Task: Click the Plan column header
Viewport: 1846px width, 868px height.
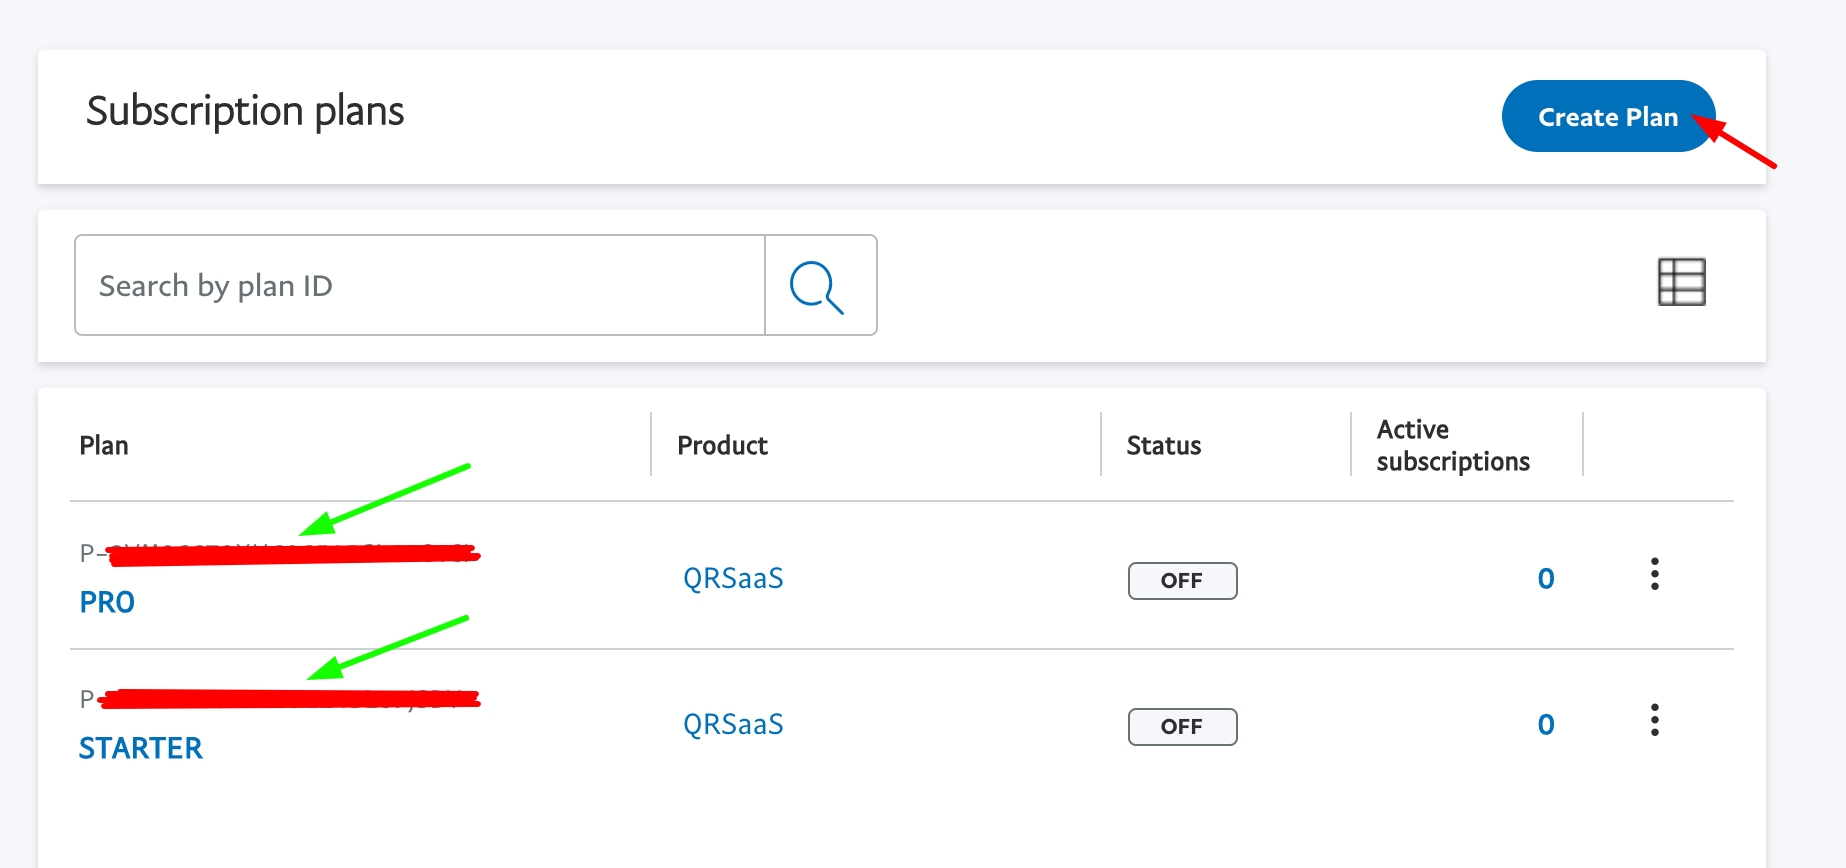Action: point(104,445)
